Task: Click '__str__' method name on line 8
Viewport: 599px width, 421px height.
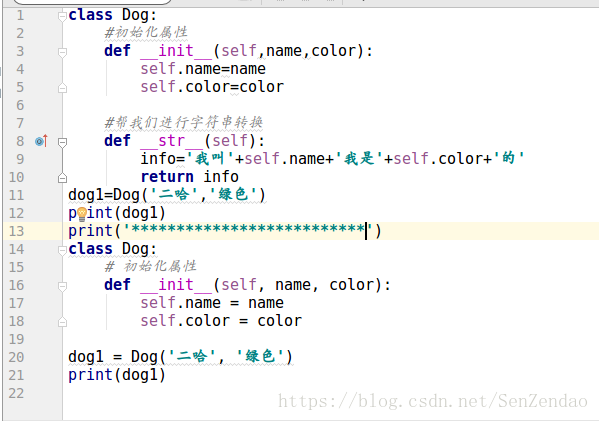Action: click(172, 141)
